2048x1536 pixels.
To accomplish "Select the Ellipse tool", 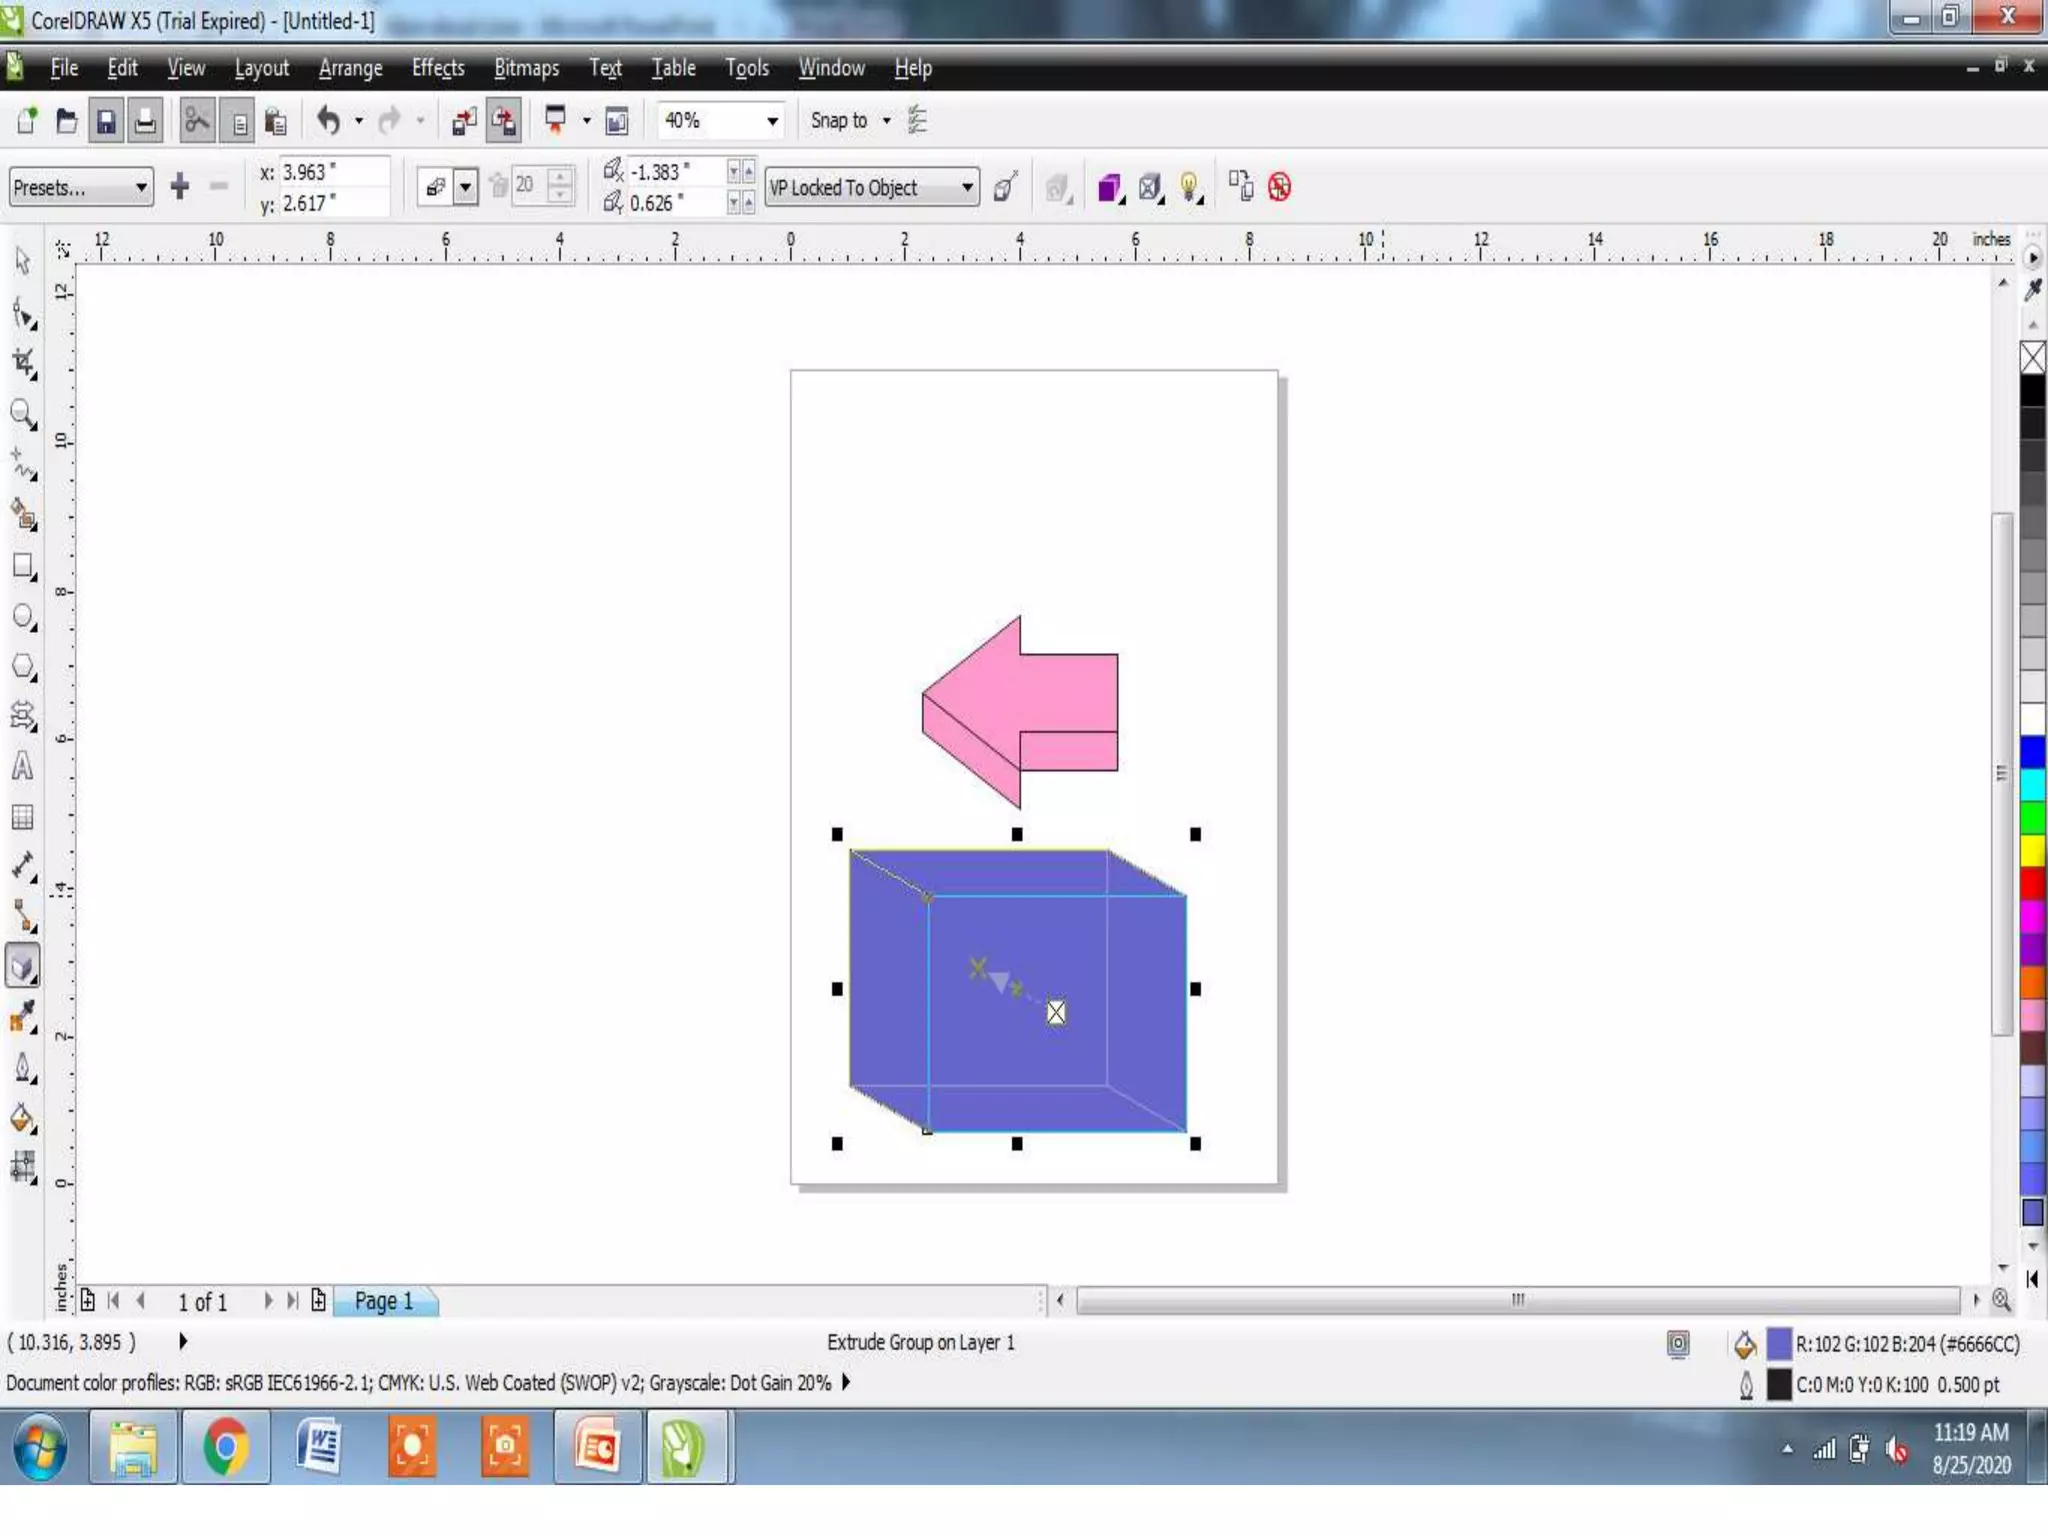I will (23, 616).
